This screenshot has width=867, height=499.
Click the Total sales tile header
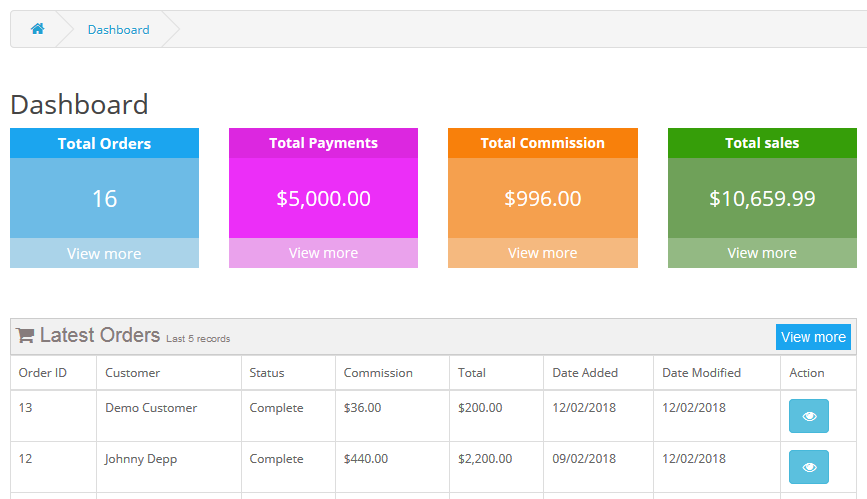pyautogui.click(x=762, y=143)
